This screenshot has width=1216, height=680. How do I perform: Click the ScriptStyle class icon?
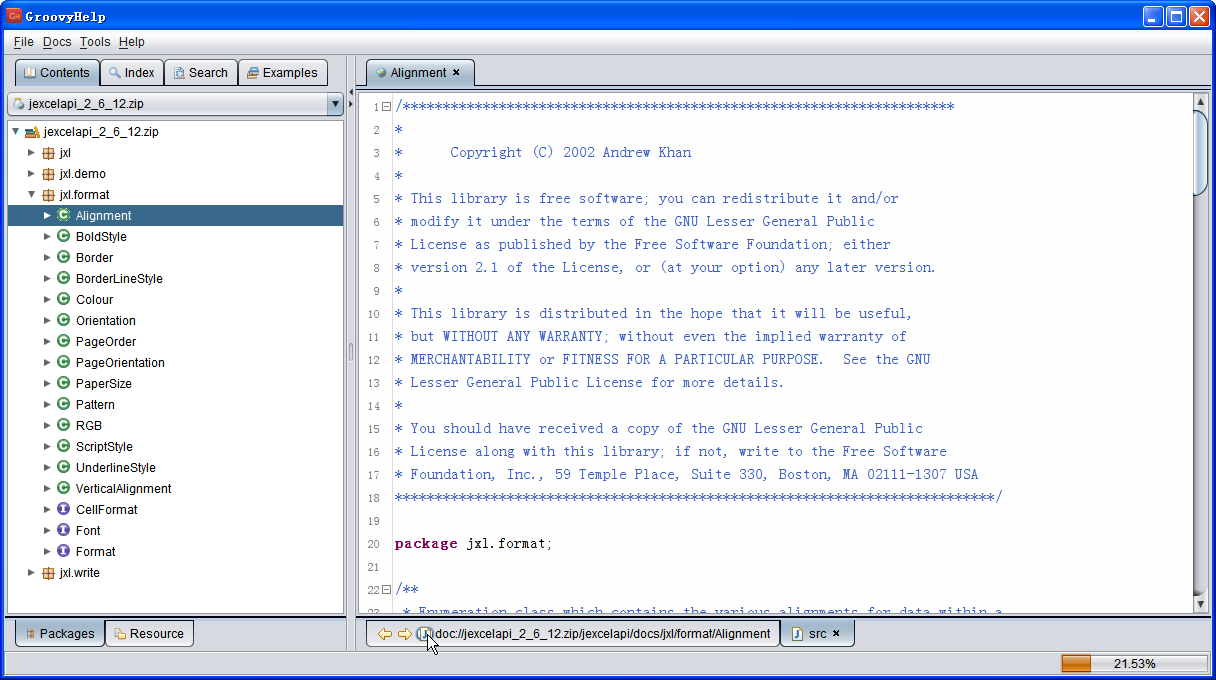(63, 446)
